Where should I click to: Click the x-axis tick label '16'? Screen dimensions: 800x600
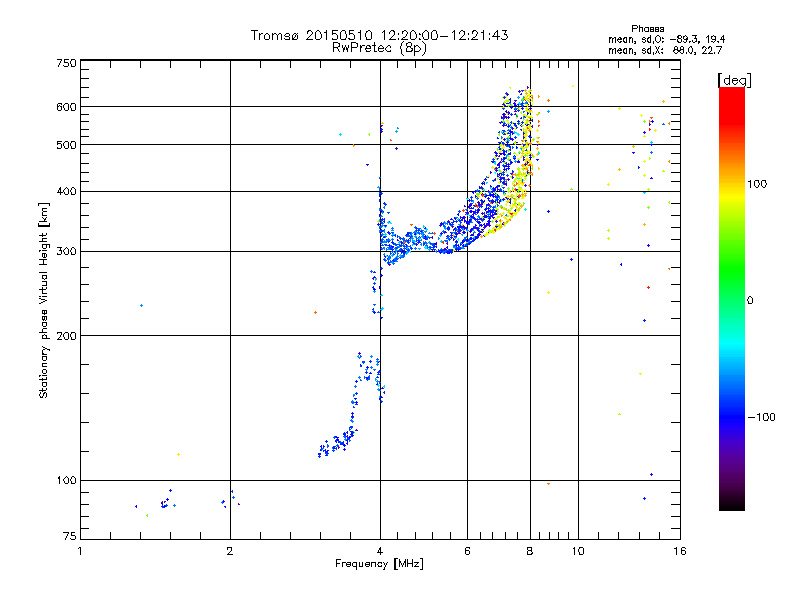tap(680, 551)
